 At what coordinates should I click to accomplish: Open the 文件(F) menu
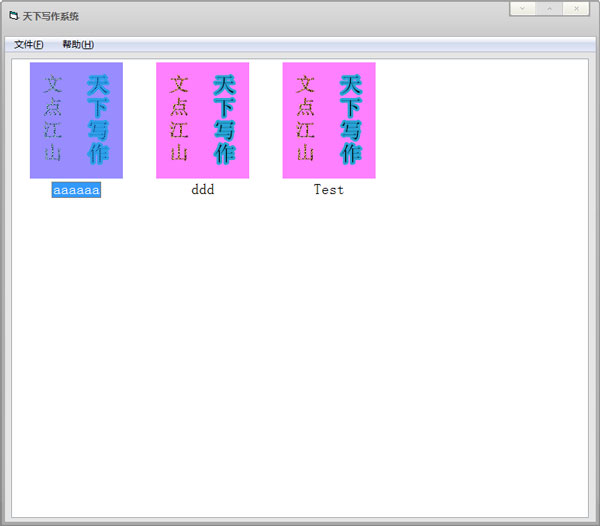tap(29, 44)
